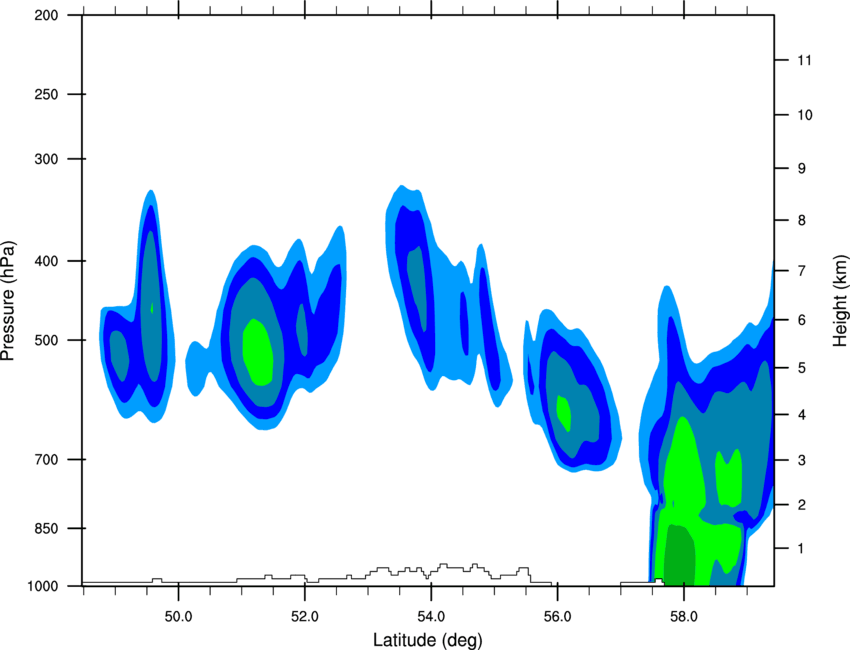
Task: Click the 52.0 latitude label
Action: coord(305,617)
